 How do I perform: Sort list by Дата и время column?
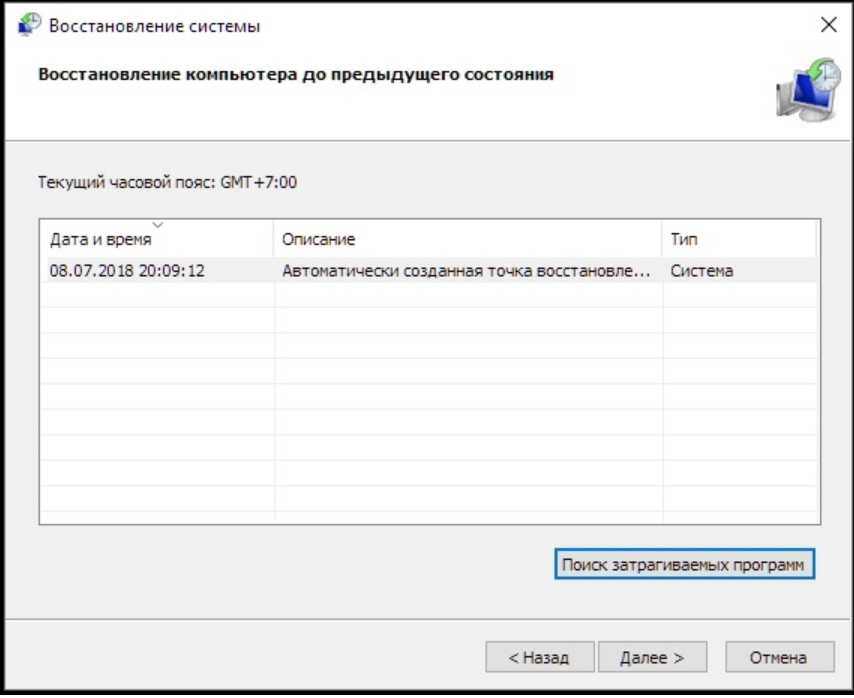[101, 240]
